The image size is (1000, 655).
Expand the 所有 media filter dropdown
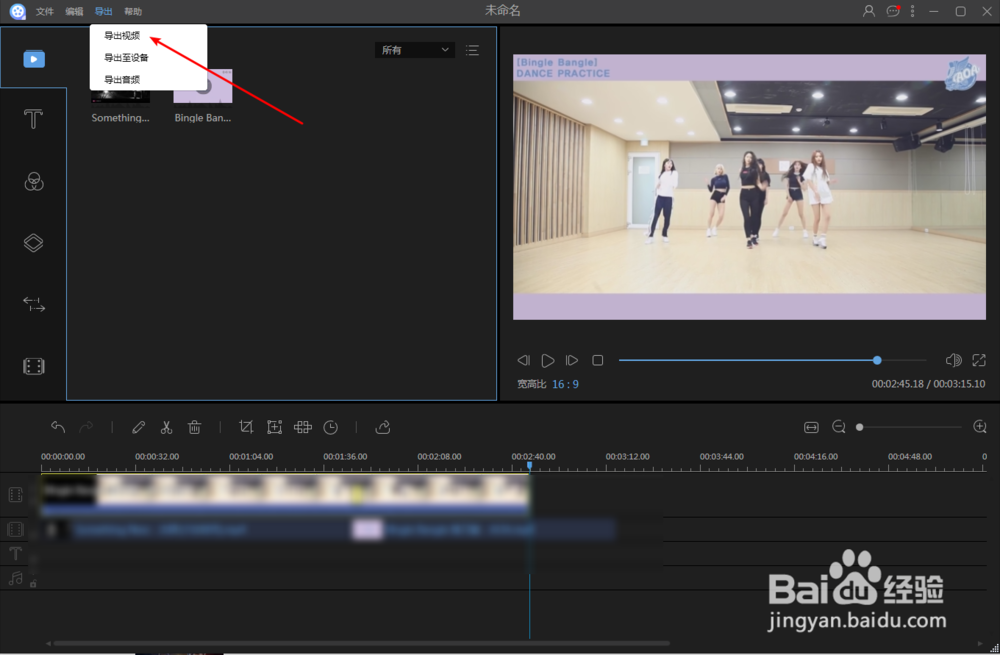[x=415, y=50]
